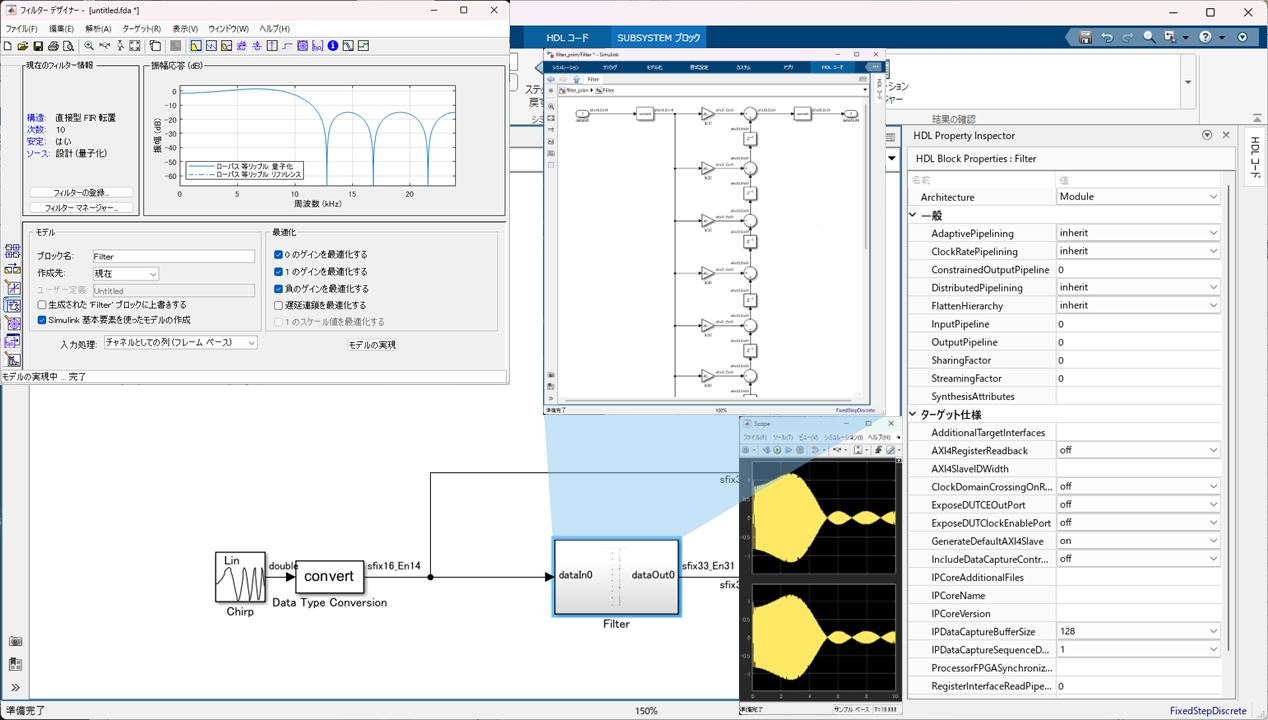The width and height of the screenshot is (1268, 720).
Task: Toggle Simulink 基本要素を使ったモデルの作成 checkbox
Action: tap(42, 320)
